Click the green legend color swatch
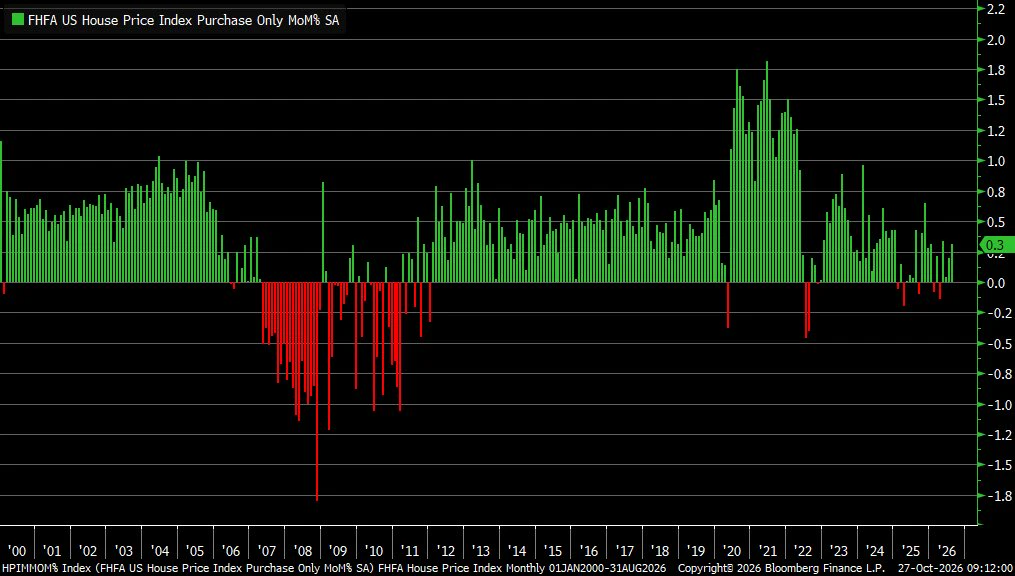Image resolution: width=1015 pixels, height=576 pixels. coord(17,19)
